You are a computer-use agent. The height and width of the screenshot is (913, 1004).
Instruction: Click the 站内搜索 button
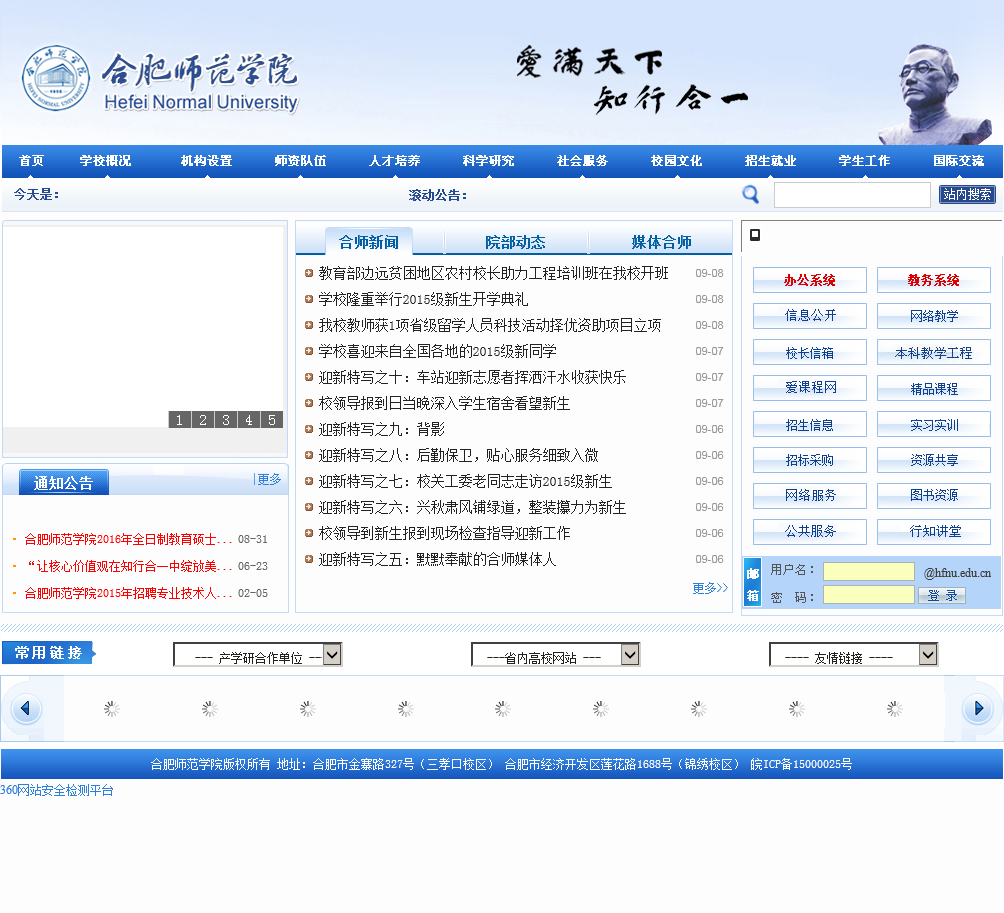tap(967, 194)
